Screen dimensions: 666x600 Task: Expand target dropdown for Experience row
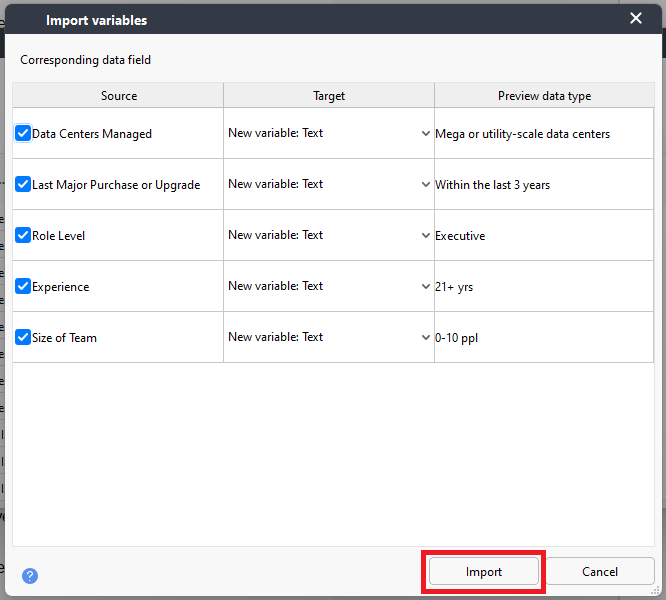329,286
